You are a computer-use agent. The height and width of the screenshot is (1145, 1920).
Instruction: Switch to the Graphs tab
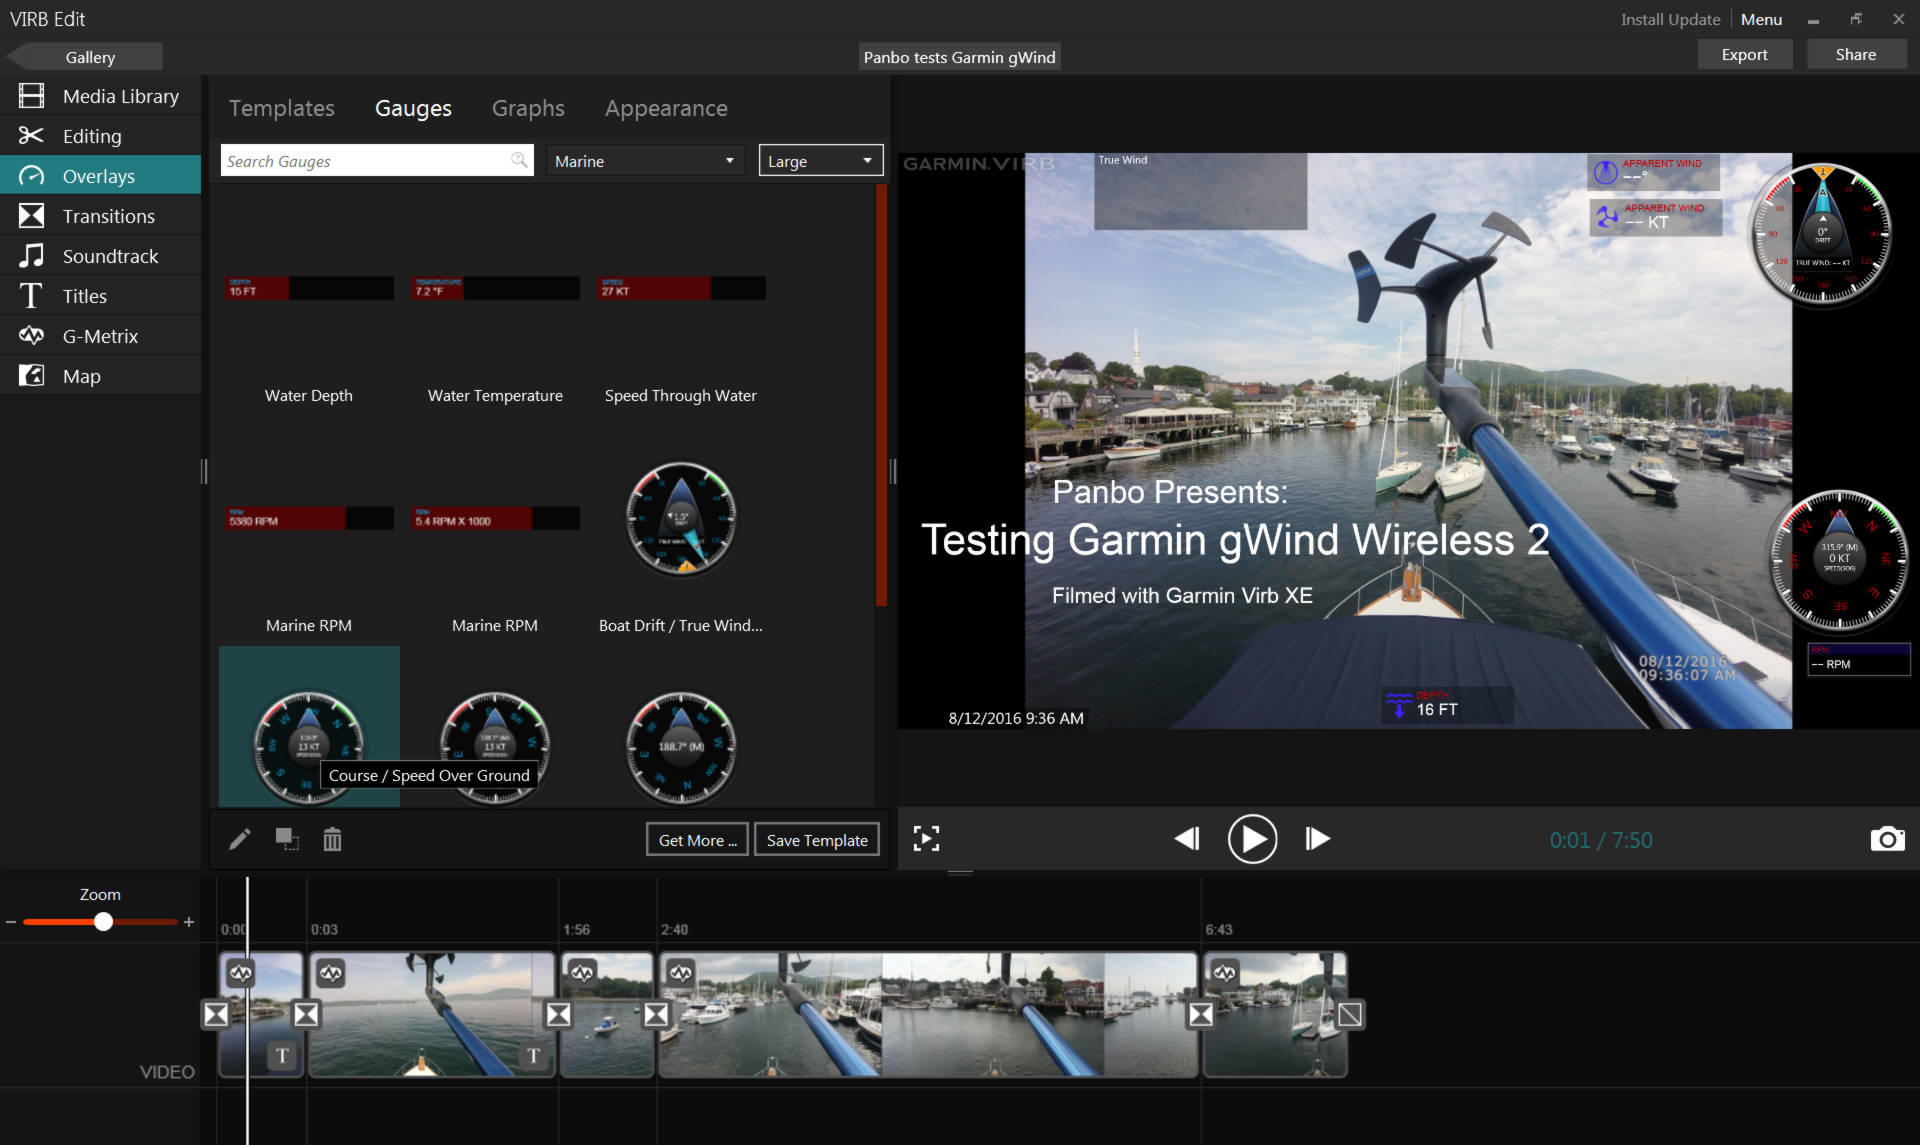pos(528,108)
